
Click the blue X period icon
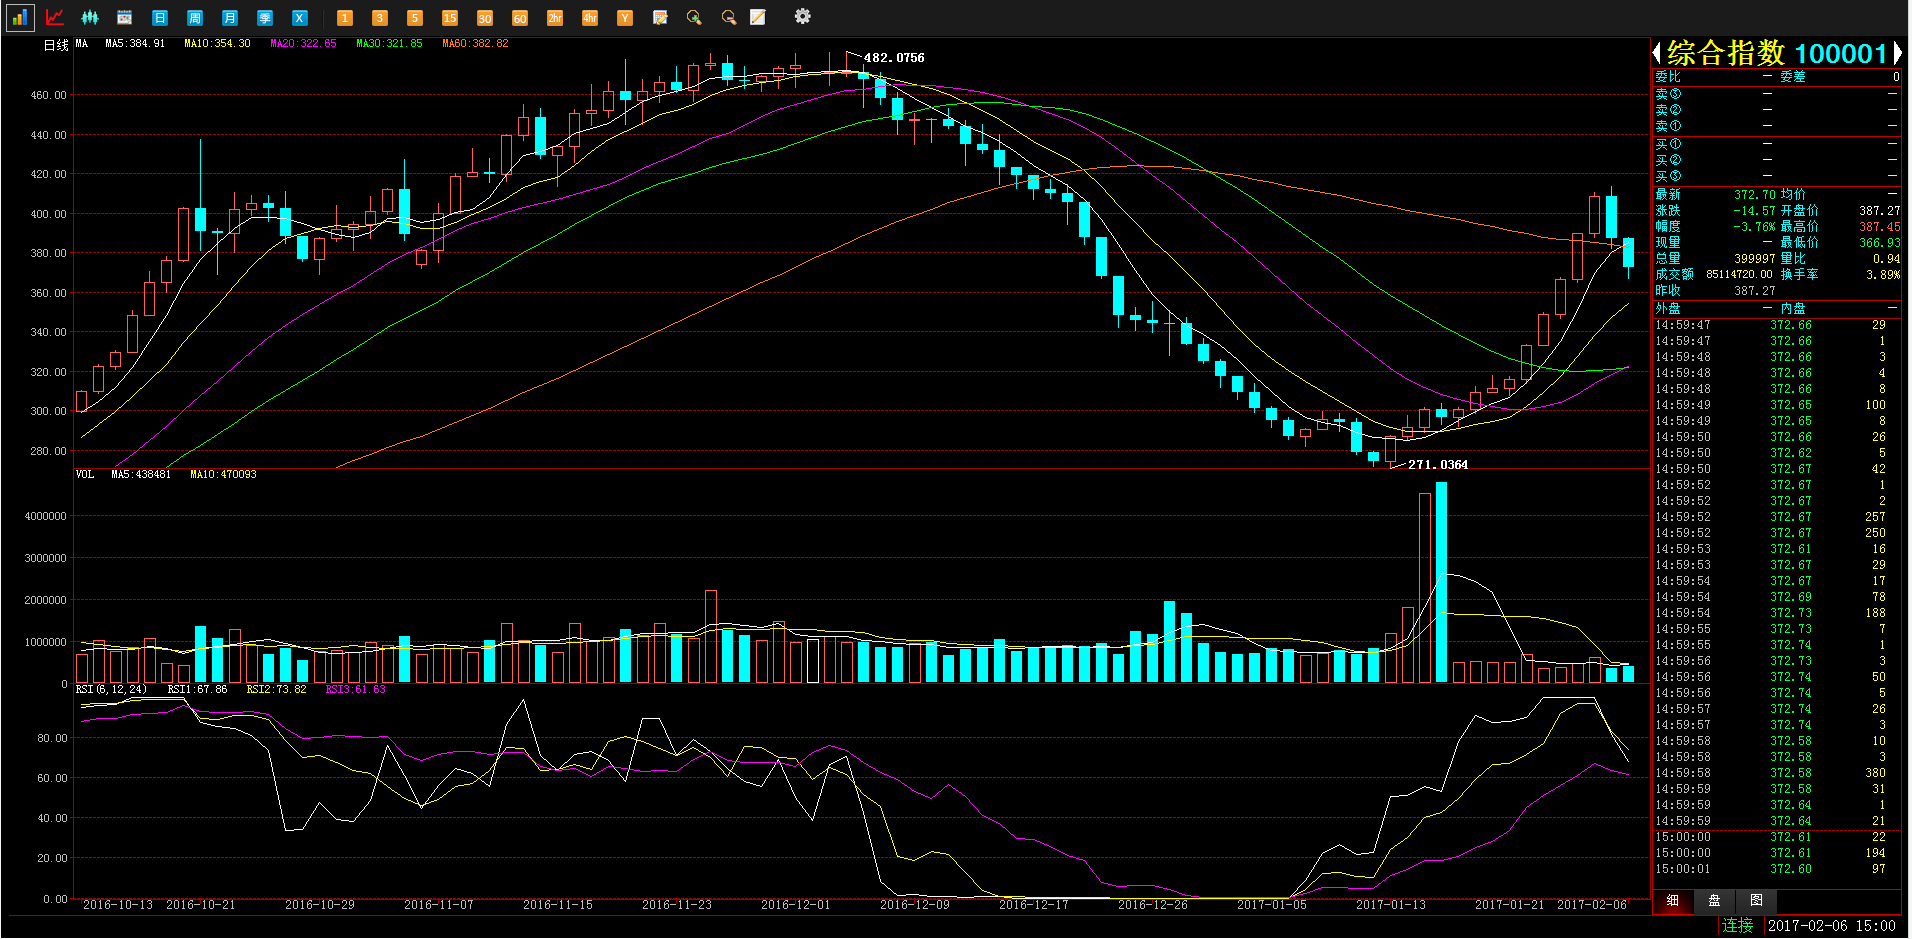coord(300,17)
